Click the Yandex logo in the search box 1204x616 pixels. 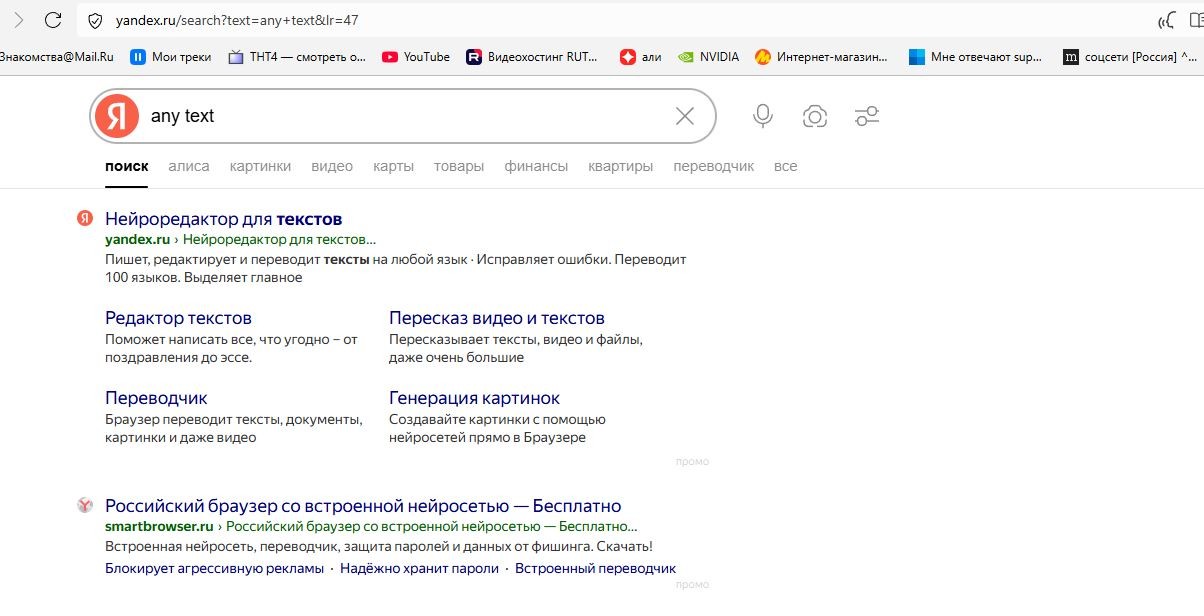click(117, 116)
